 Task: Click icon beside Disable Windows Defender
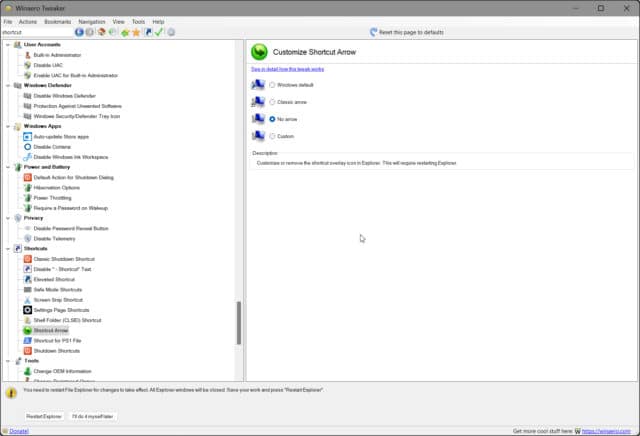click(x=27, y=96)
